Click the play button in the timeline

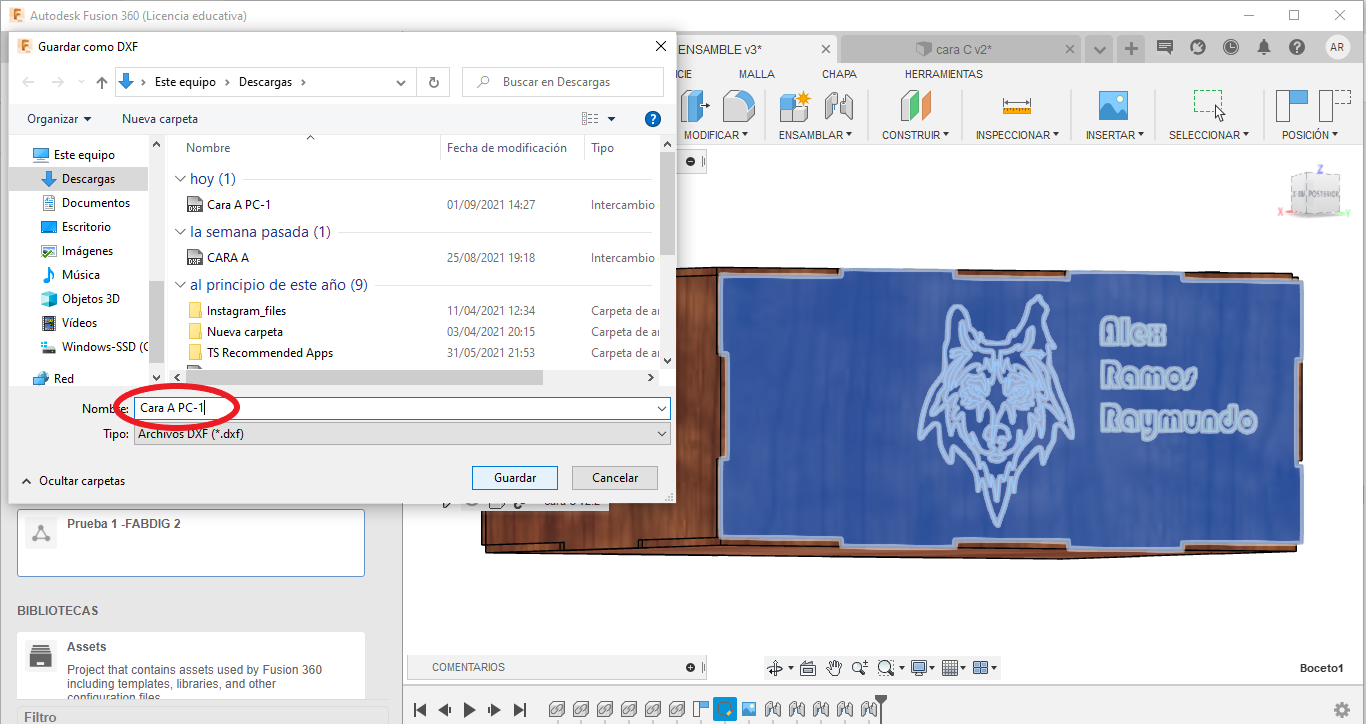pos(470,710)
